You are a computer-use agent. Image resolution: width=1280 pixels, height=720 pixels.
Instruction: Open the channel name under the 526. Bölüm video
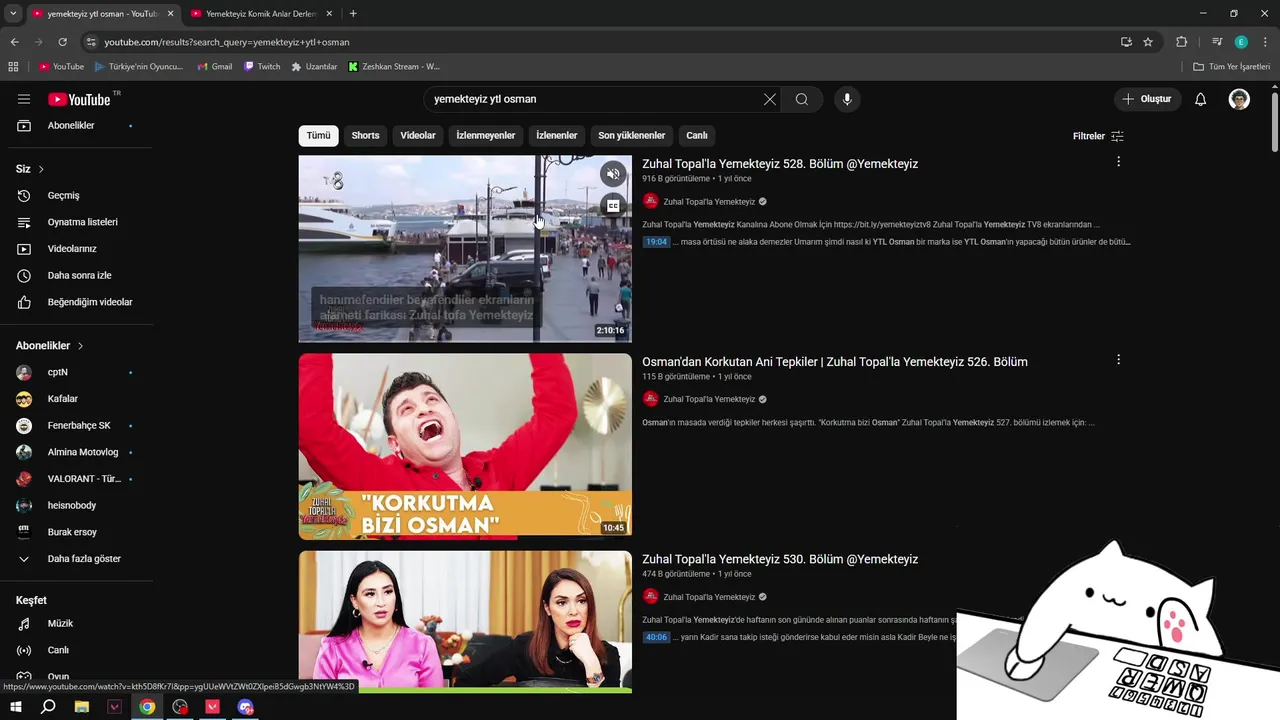pyautogui.click(x=709, y=399)
